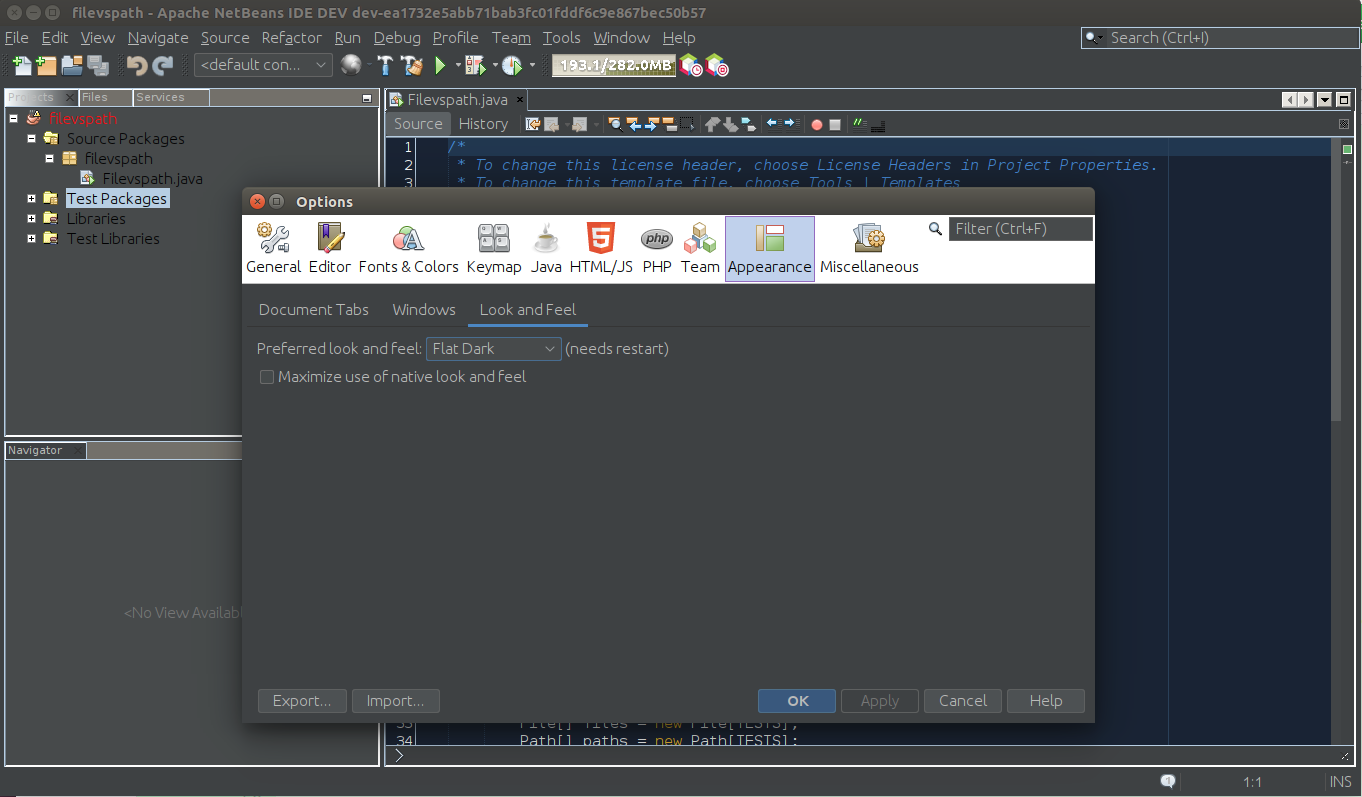This screenshot has width=1362, height=797.
Task: Click the Undo arrow in main toolbar
Action: (x=137, y=66)
